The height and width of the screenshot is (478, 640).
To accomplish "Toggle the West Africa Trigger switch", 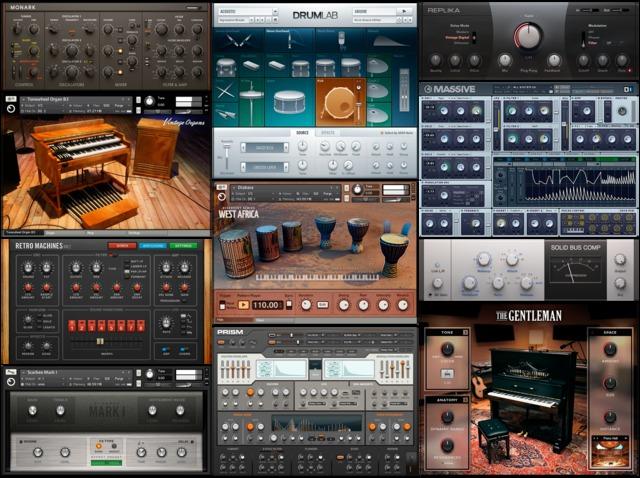I will 222,305.
